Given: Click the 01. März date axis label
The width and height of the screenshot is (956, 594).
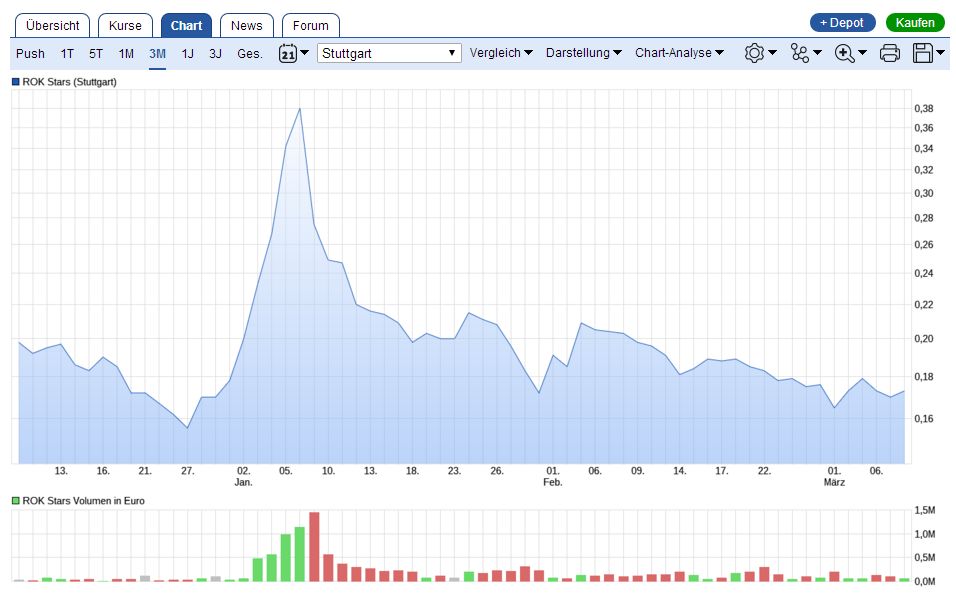Looking at the screenshot, I should point(834,476).
